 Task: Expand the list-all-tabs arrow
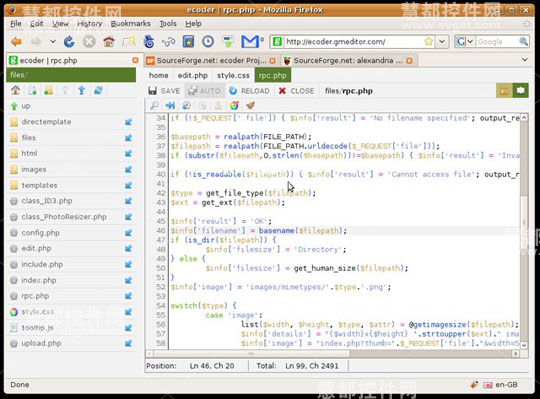coord(525,60)
